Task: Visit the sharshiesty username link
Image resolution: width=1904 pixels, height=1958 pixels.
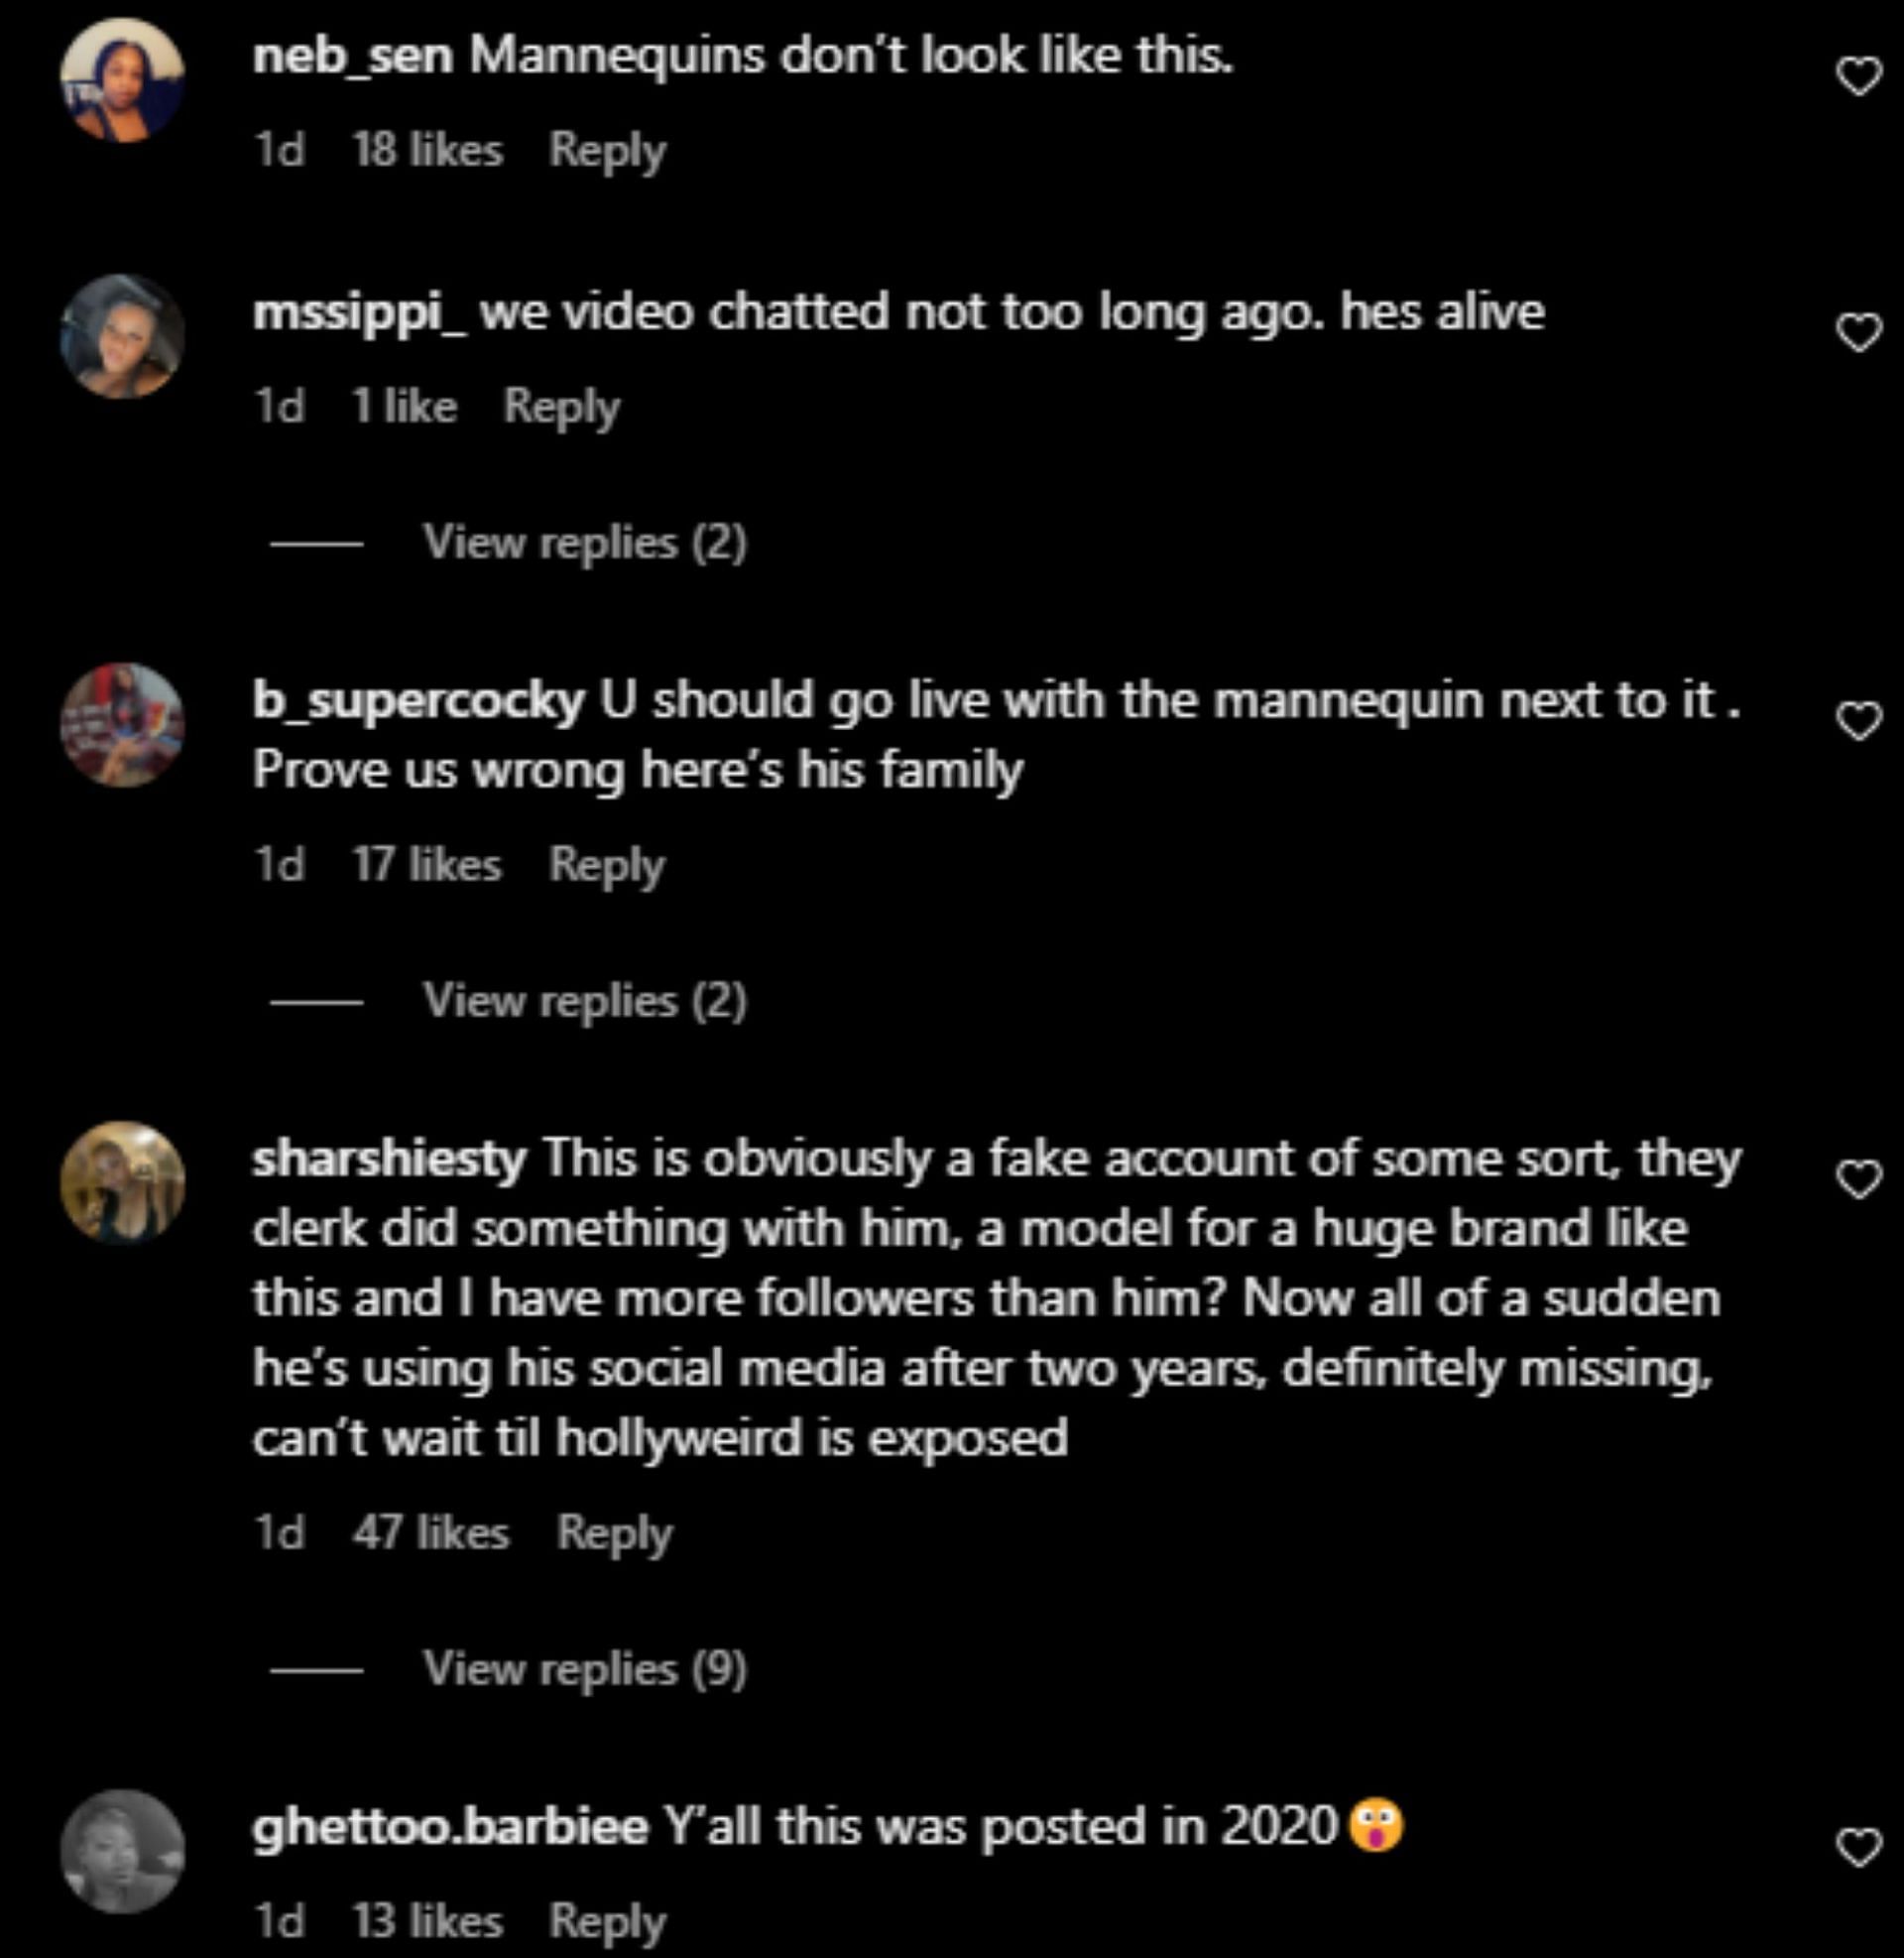Action: click(x=389, y=1159)
